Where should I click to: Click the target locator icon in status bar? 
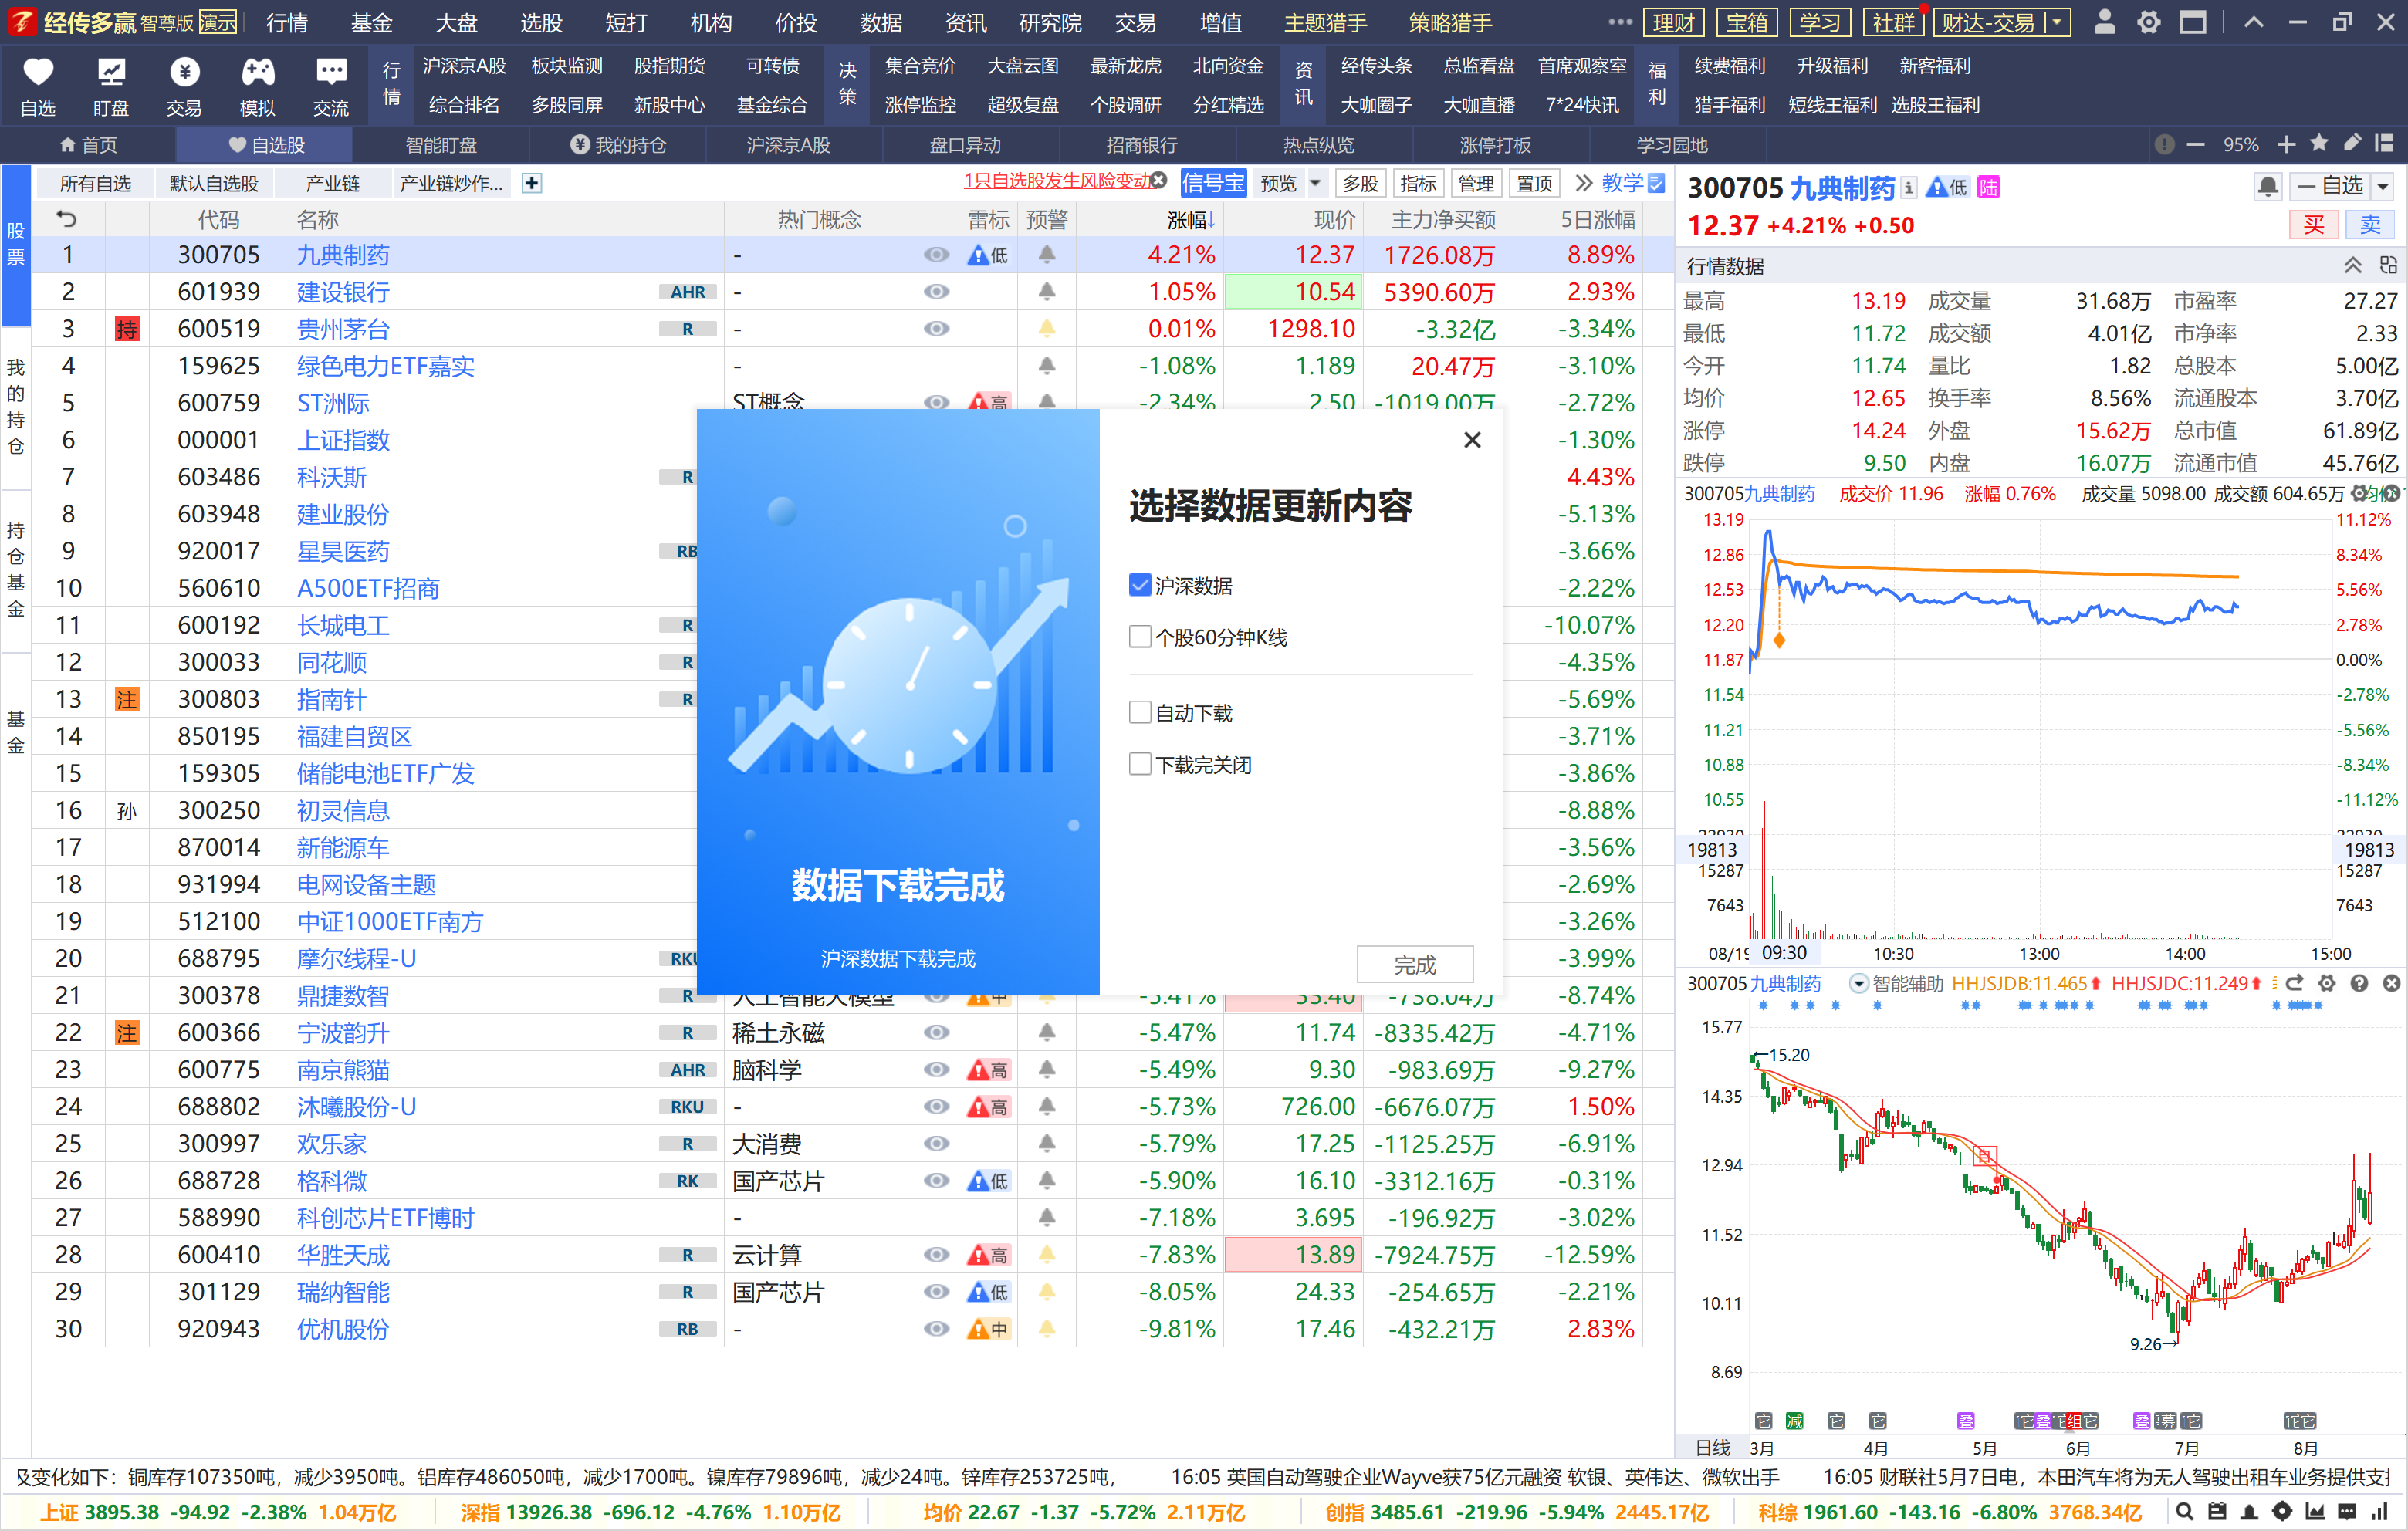[x=2282, y=1512]
